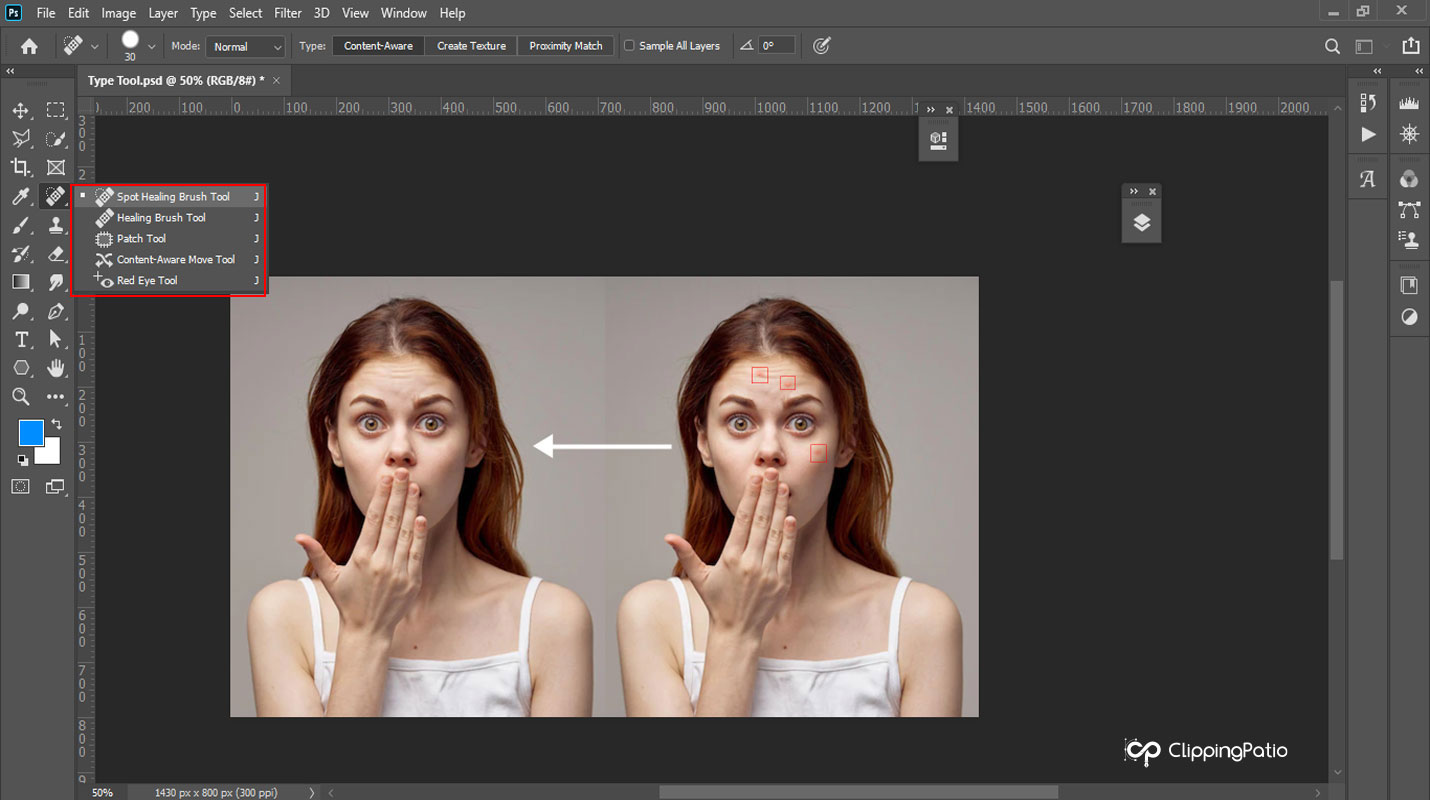Image resolution: width=1430 pixels, height=800 pixels.
Task: Toggle pressure for size button
Action: (822, 46)
